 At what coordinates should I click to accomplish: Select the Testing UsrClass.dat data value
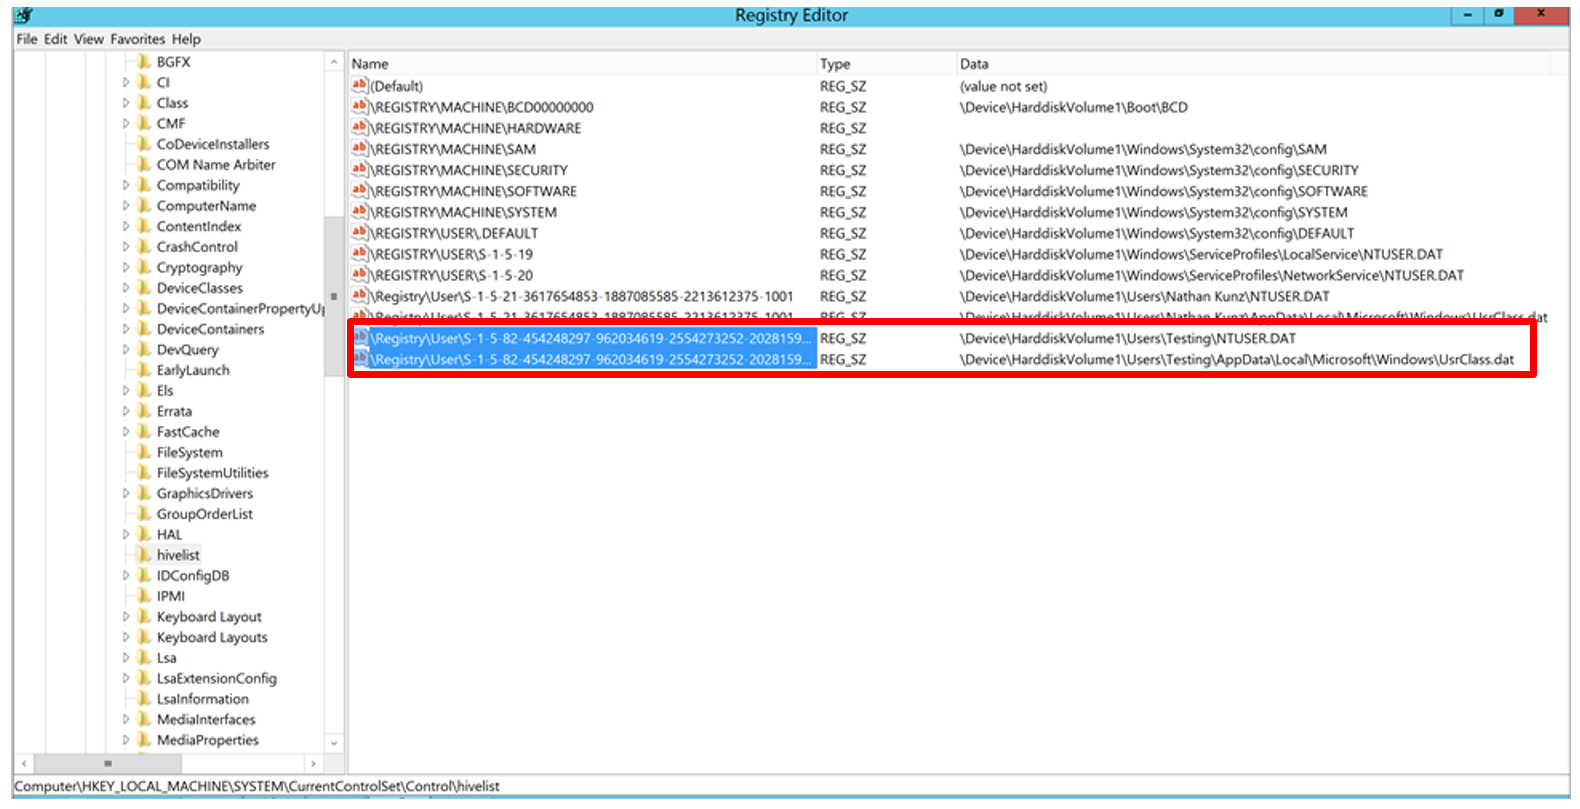pyautogui.click(x=1237, y=359)
